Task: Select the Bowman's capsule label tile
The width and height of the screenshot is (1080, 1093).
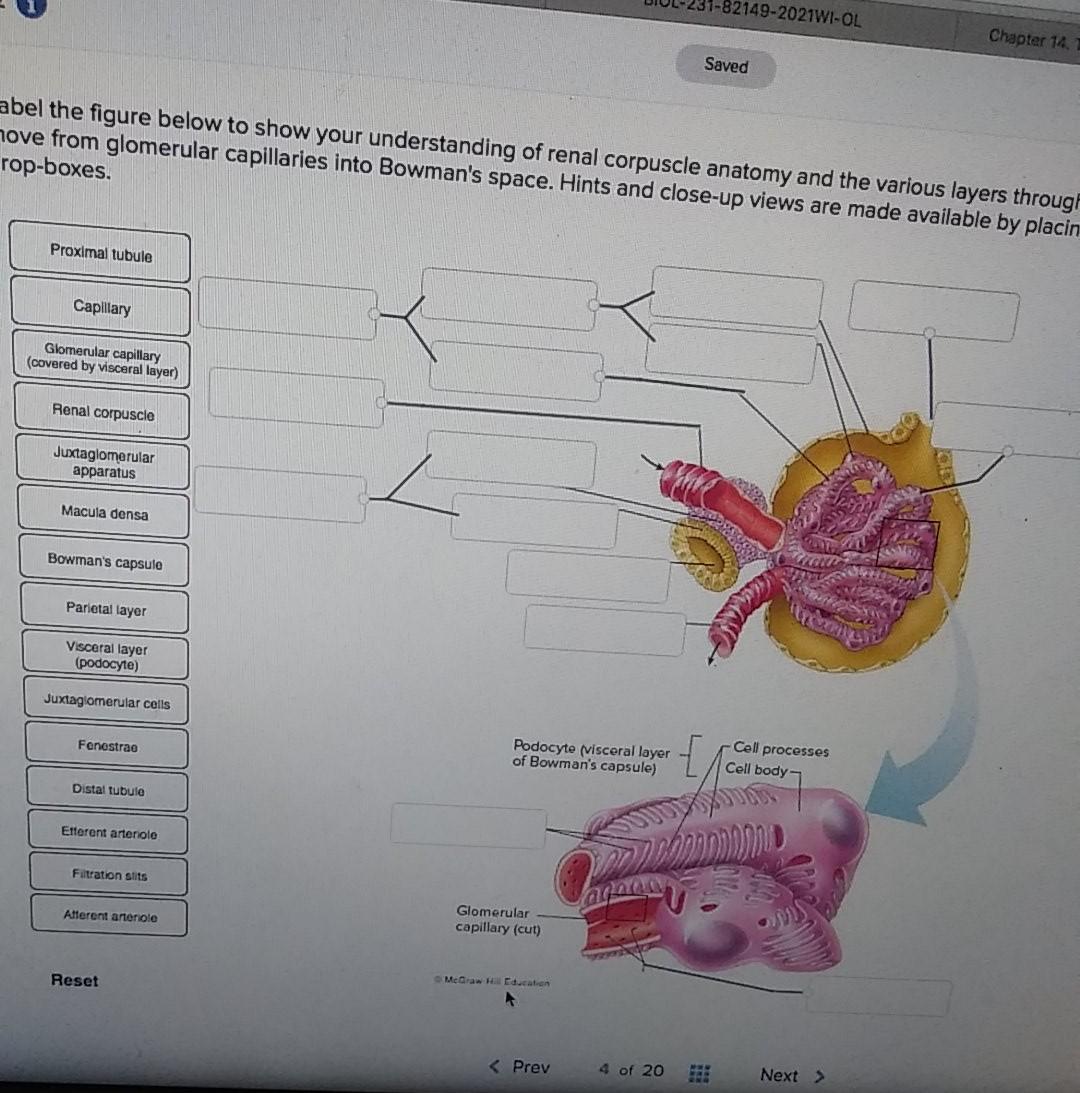Action: pos(105,560)
